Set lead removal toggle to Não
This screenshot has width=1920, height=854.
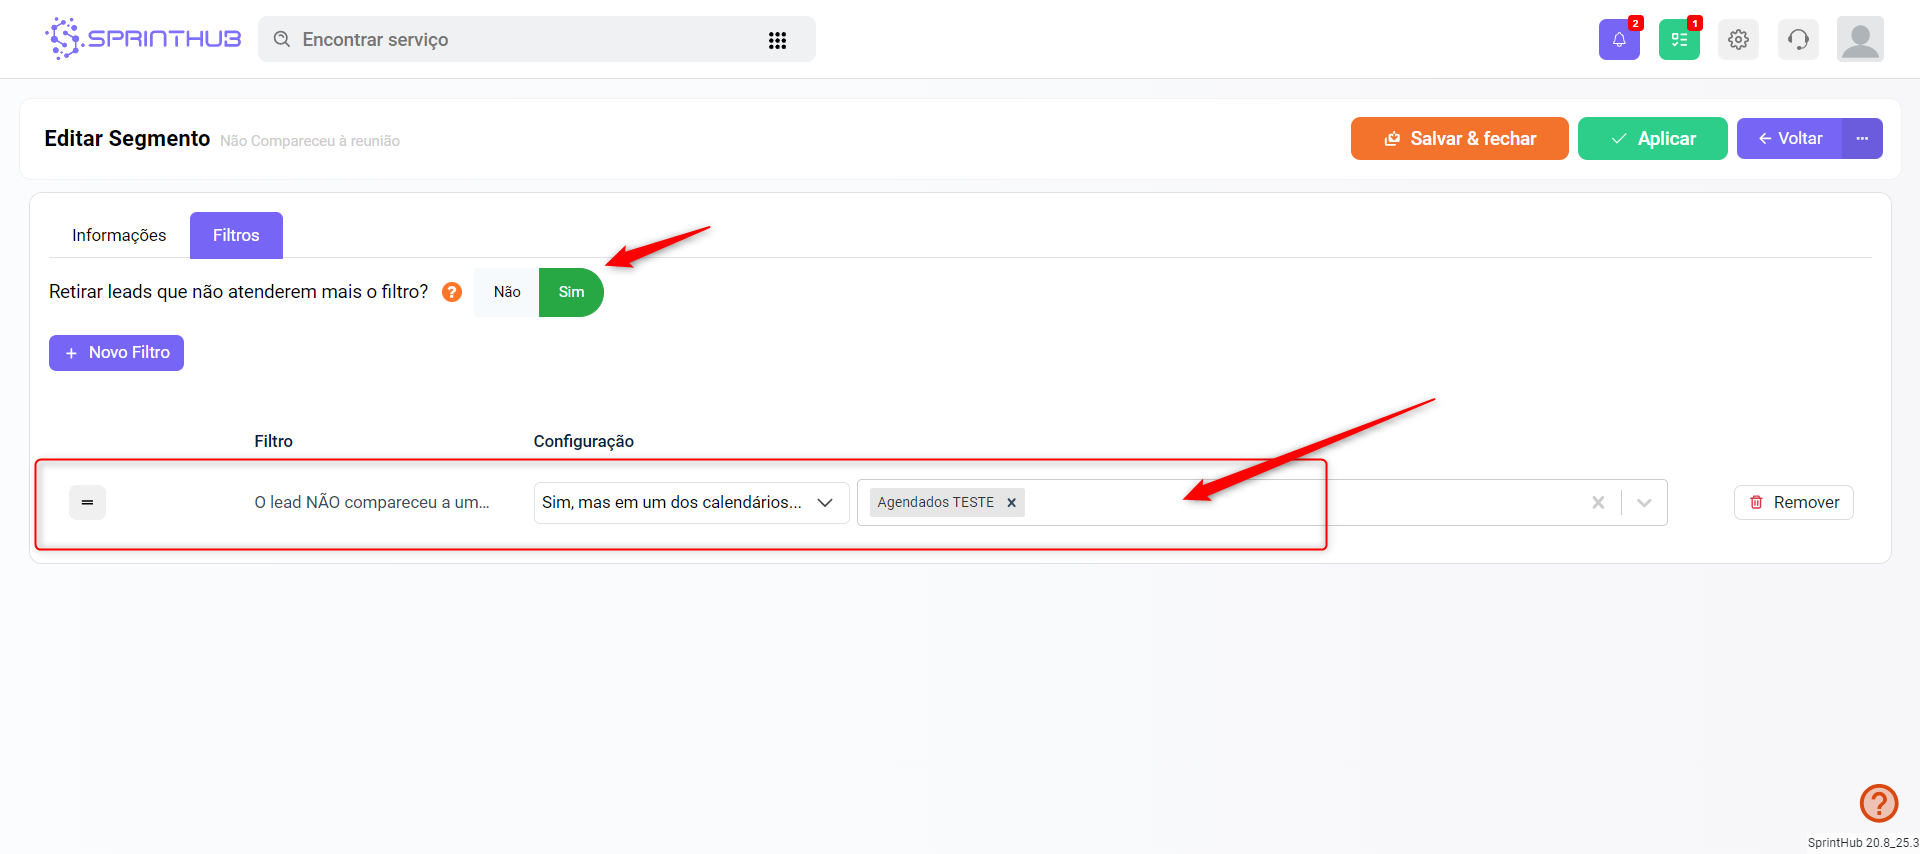(507, 292)
